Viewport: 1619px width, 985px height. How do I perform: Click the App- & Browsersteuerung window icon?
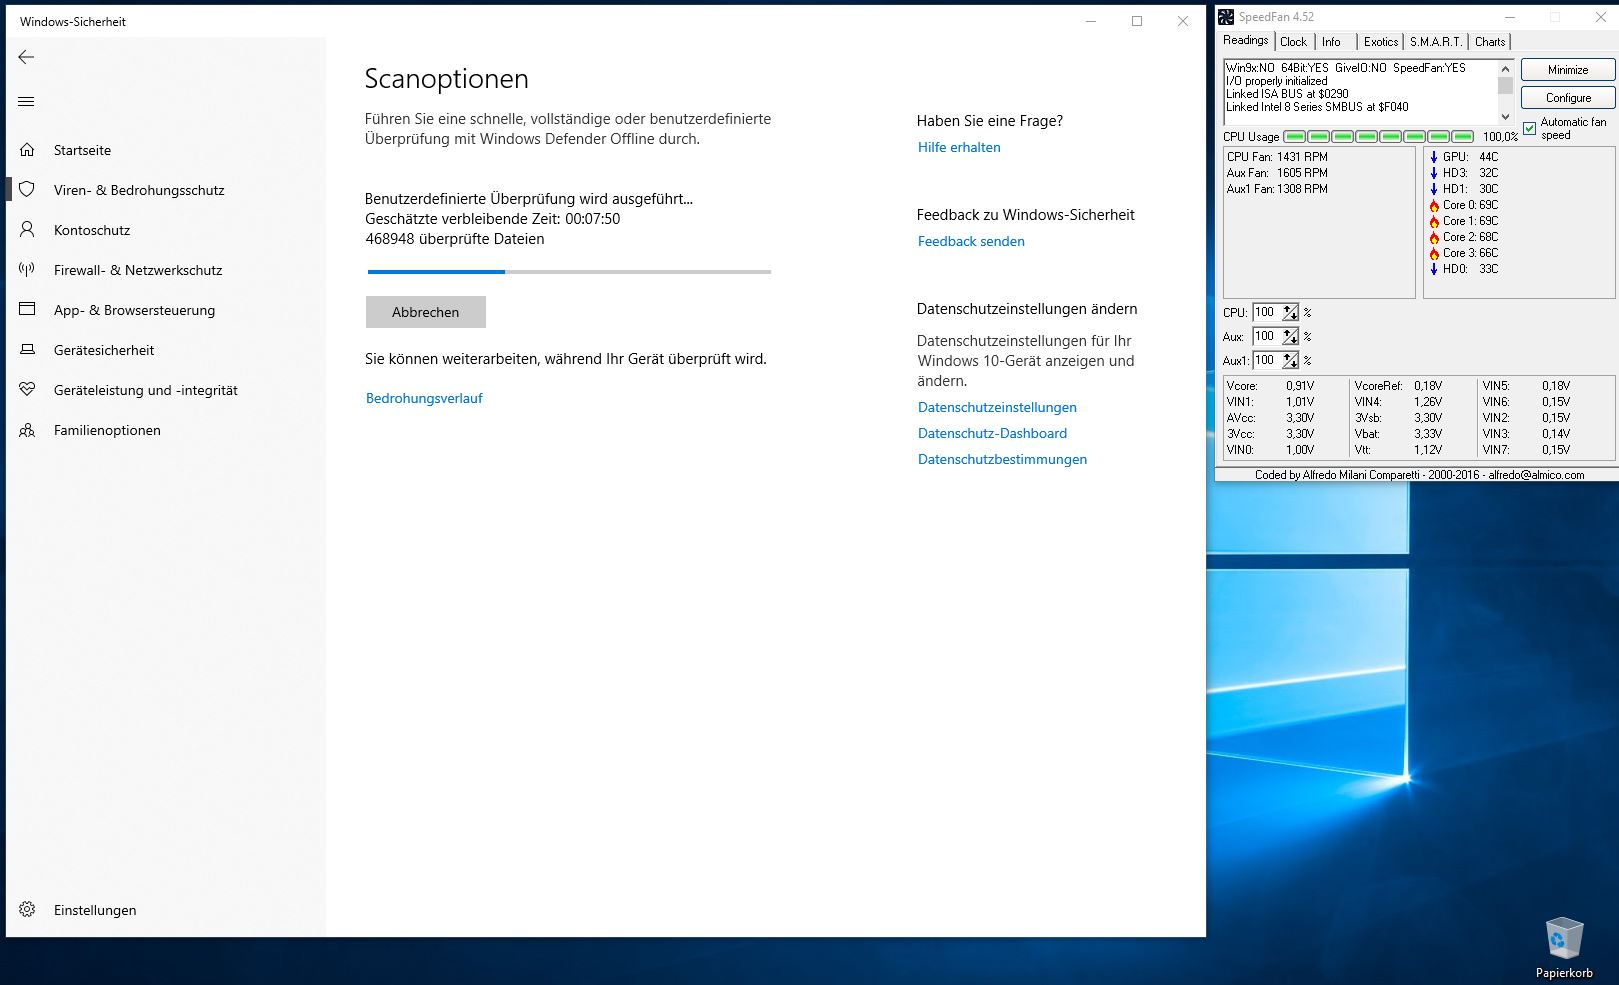click(x=27, y=309)
